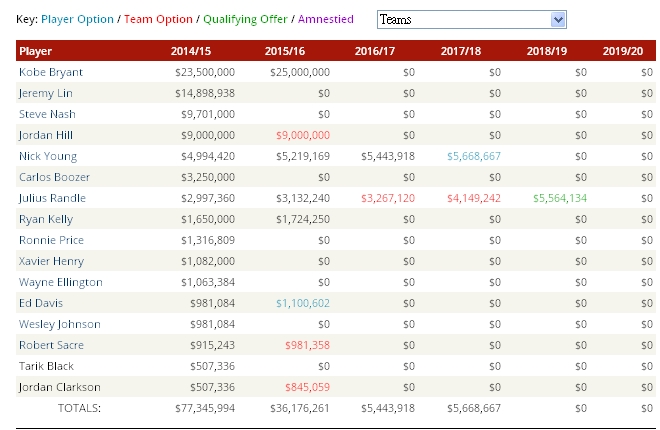Click Ryan Kelly's $1,724,250 salary

click(x=303, y=219)
